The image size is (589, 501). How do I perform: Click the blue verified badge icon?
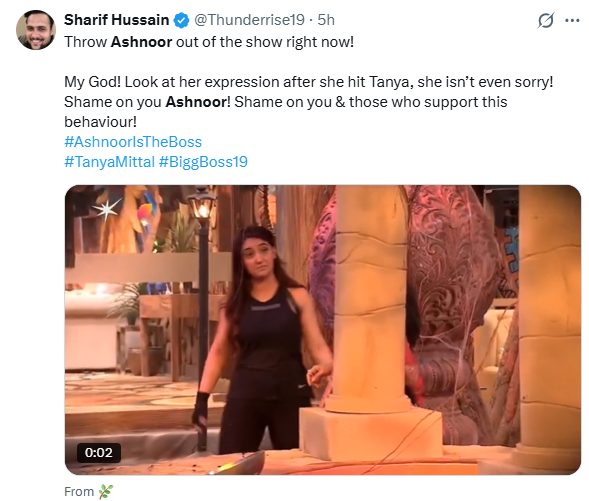[181, 20]
